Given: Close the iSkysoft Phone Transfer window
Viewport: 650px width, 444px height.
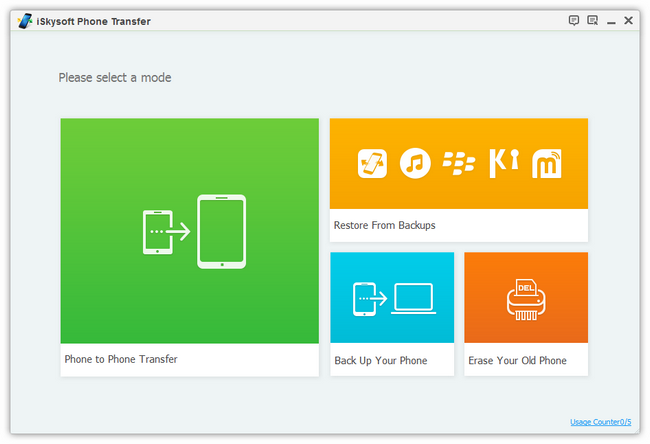Looking at the screenshot, I should pyautogui.click(x=628, y=20).
